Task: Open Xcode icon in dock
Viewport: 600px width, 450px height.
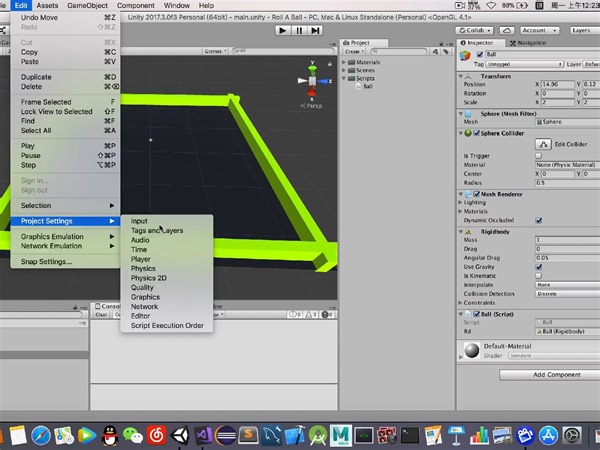Action: pyautogui.click(x=295, y=435)
